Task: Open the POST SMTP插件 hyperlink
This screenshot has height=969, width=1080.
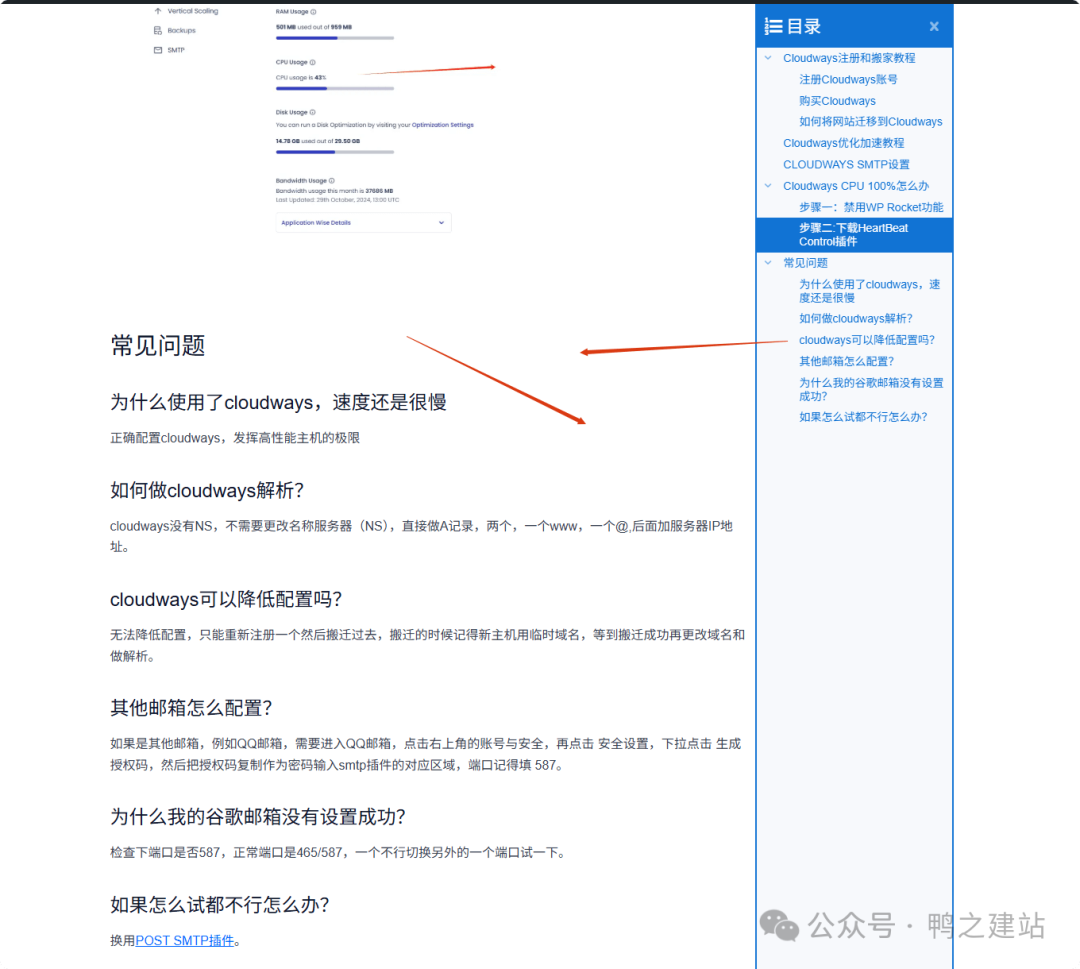Action: point(185,941)
